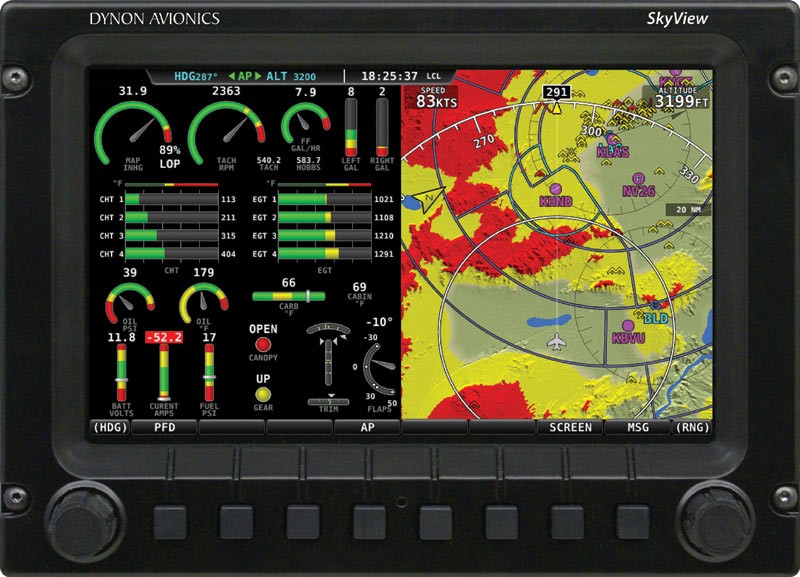Click the left rotary knob under (HDG)

(x=85, y=519)
